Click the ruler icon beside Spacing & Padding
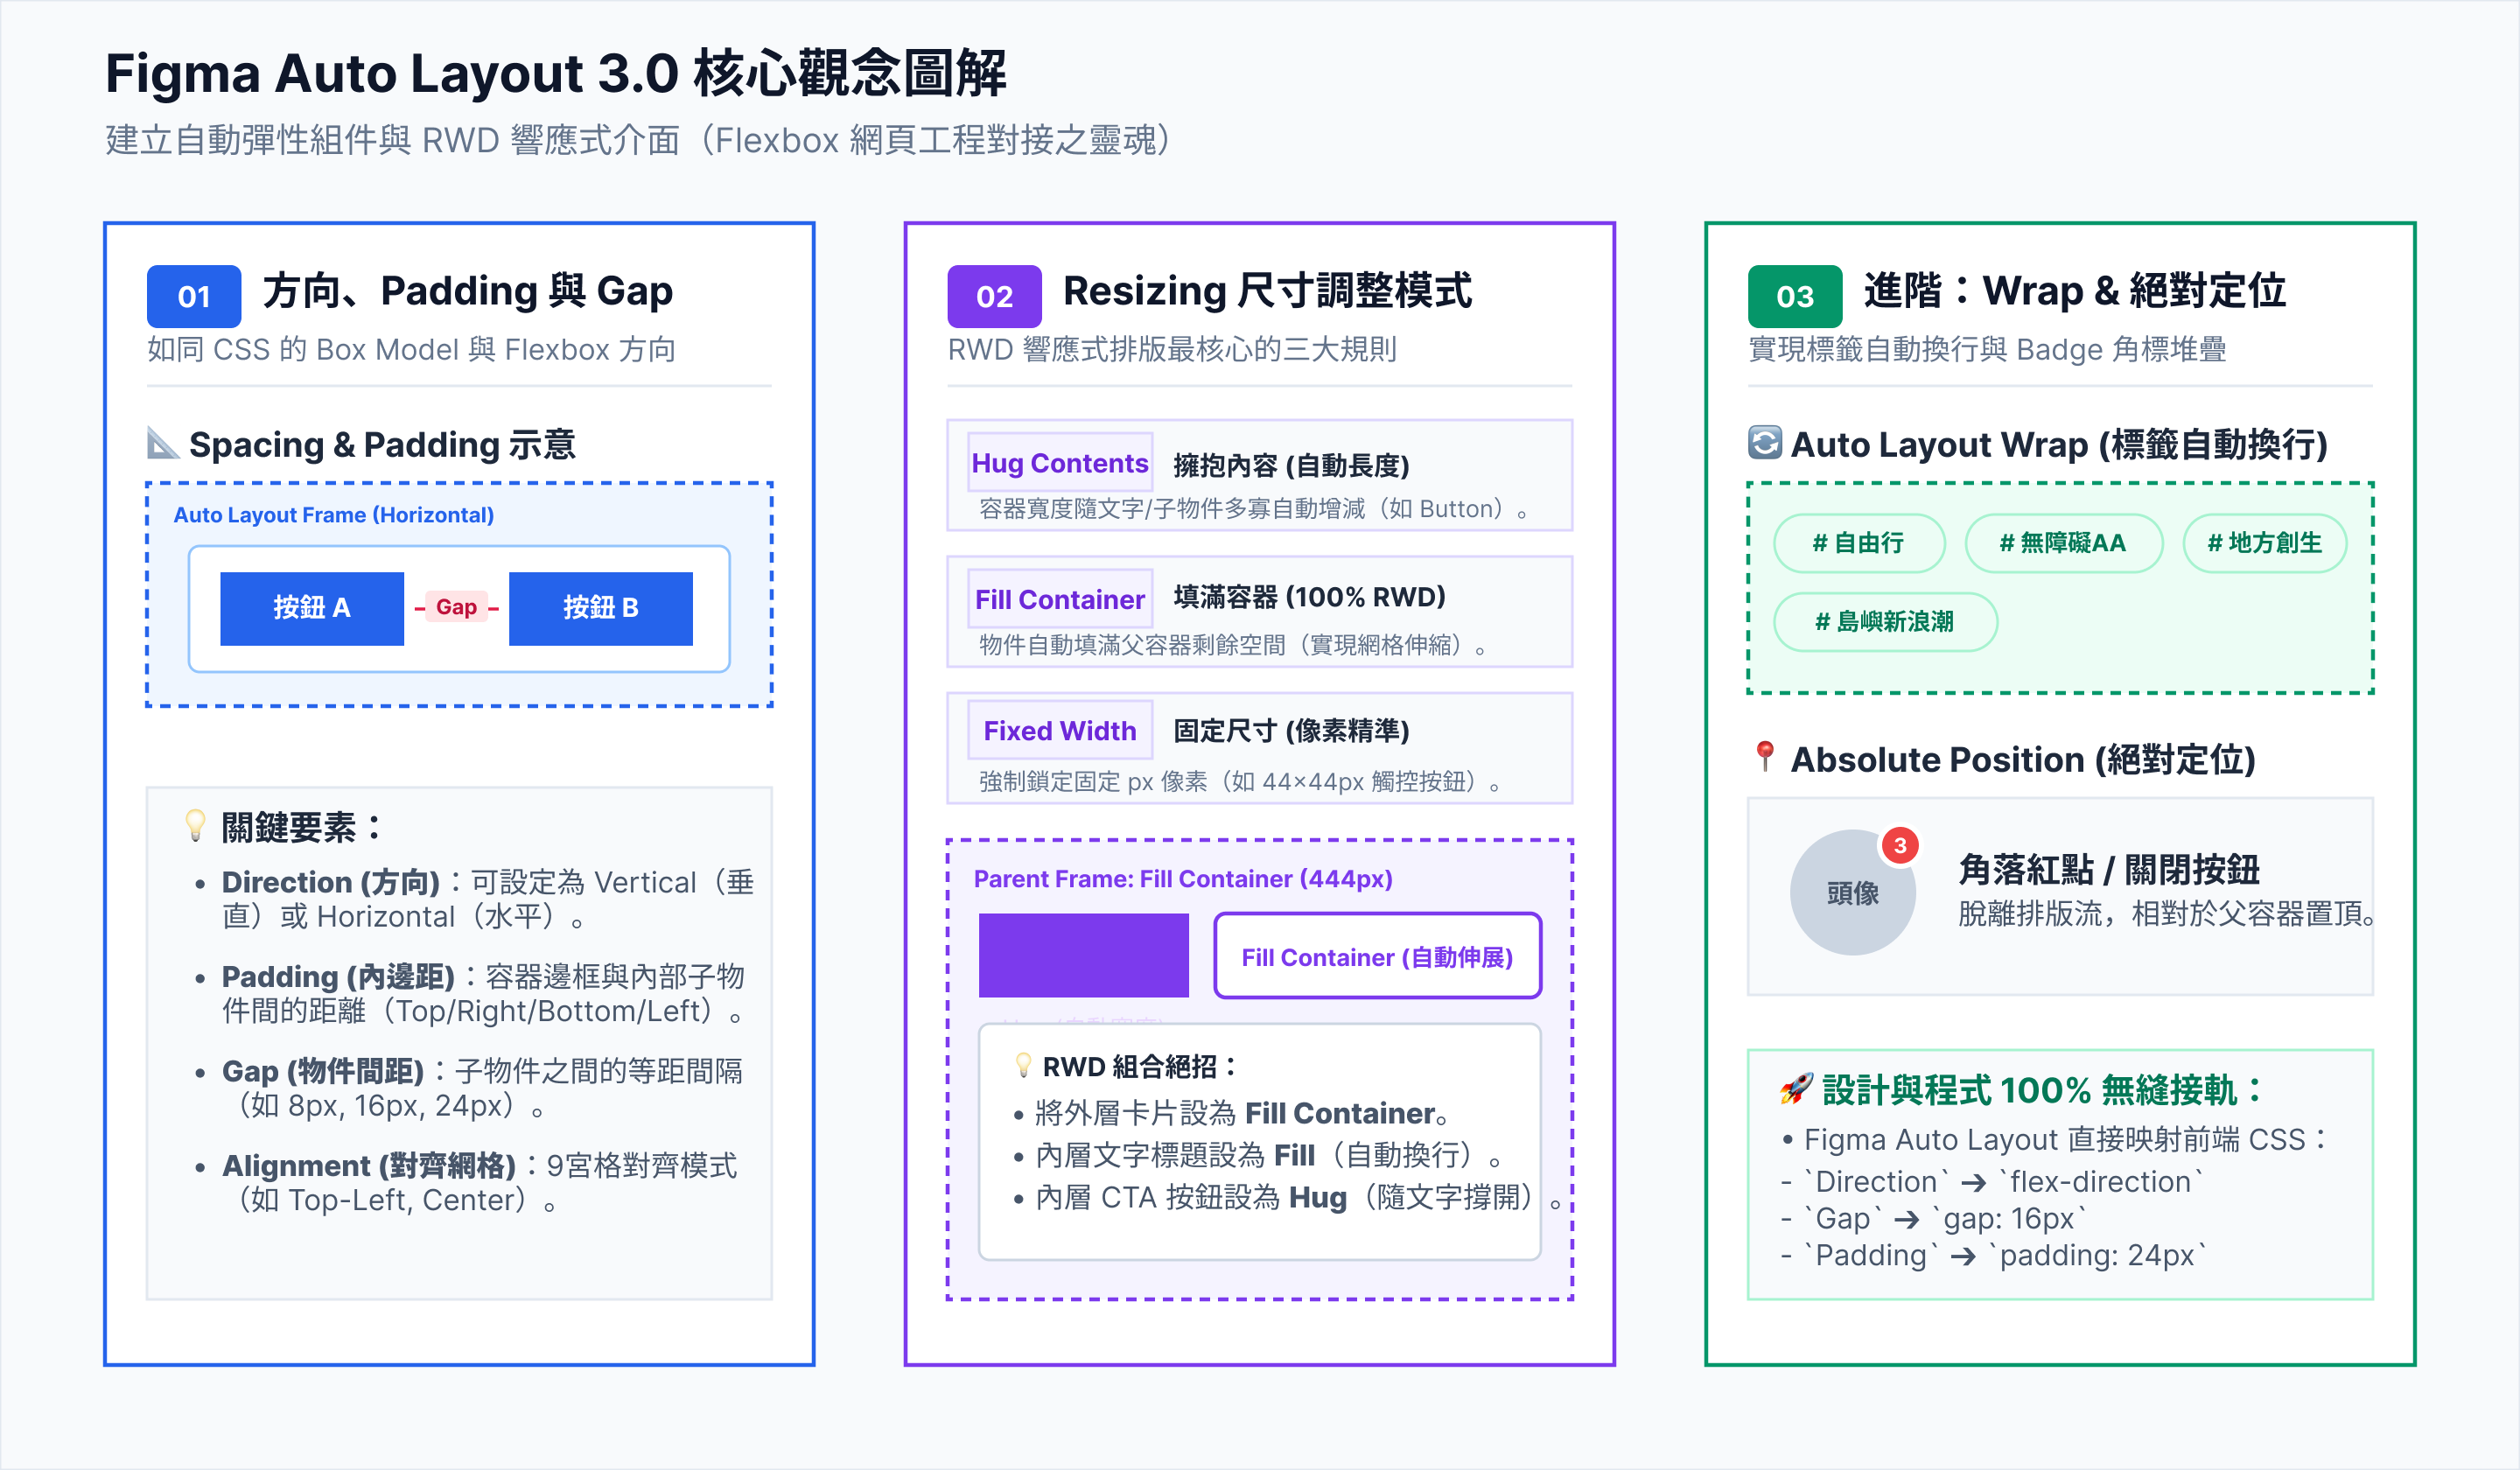 (x=163, y=443)
